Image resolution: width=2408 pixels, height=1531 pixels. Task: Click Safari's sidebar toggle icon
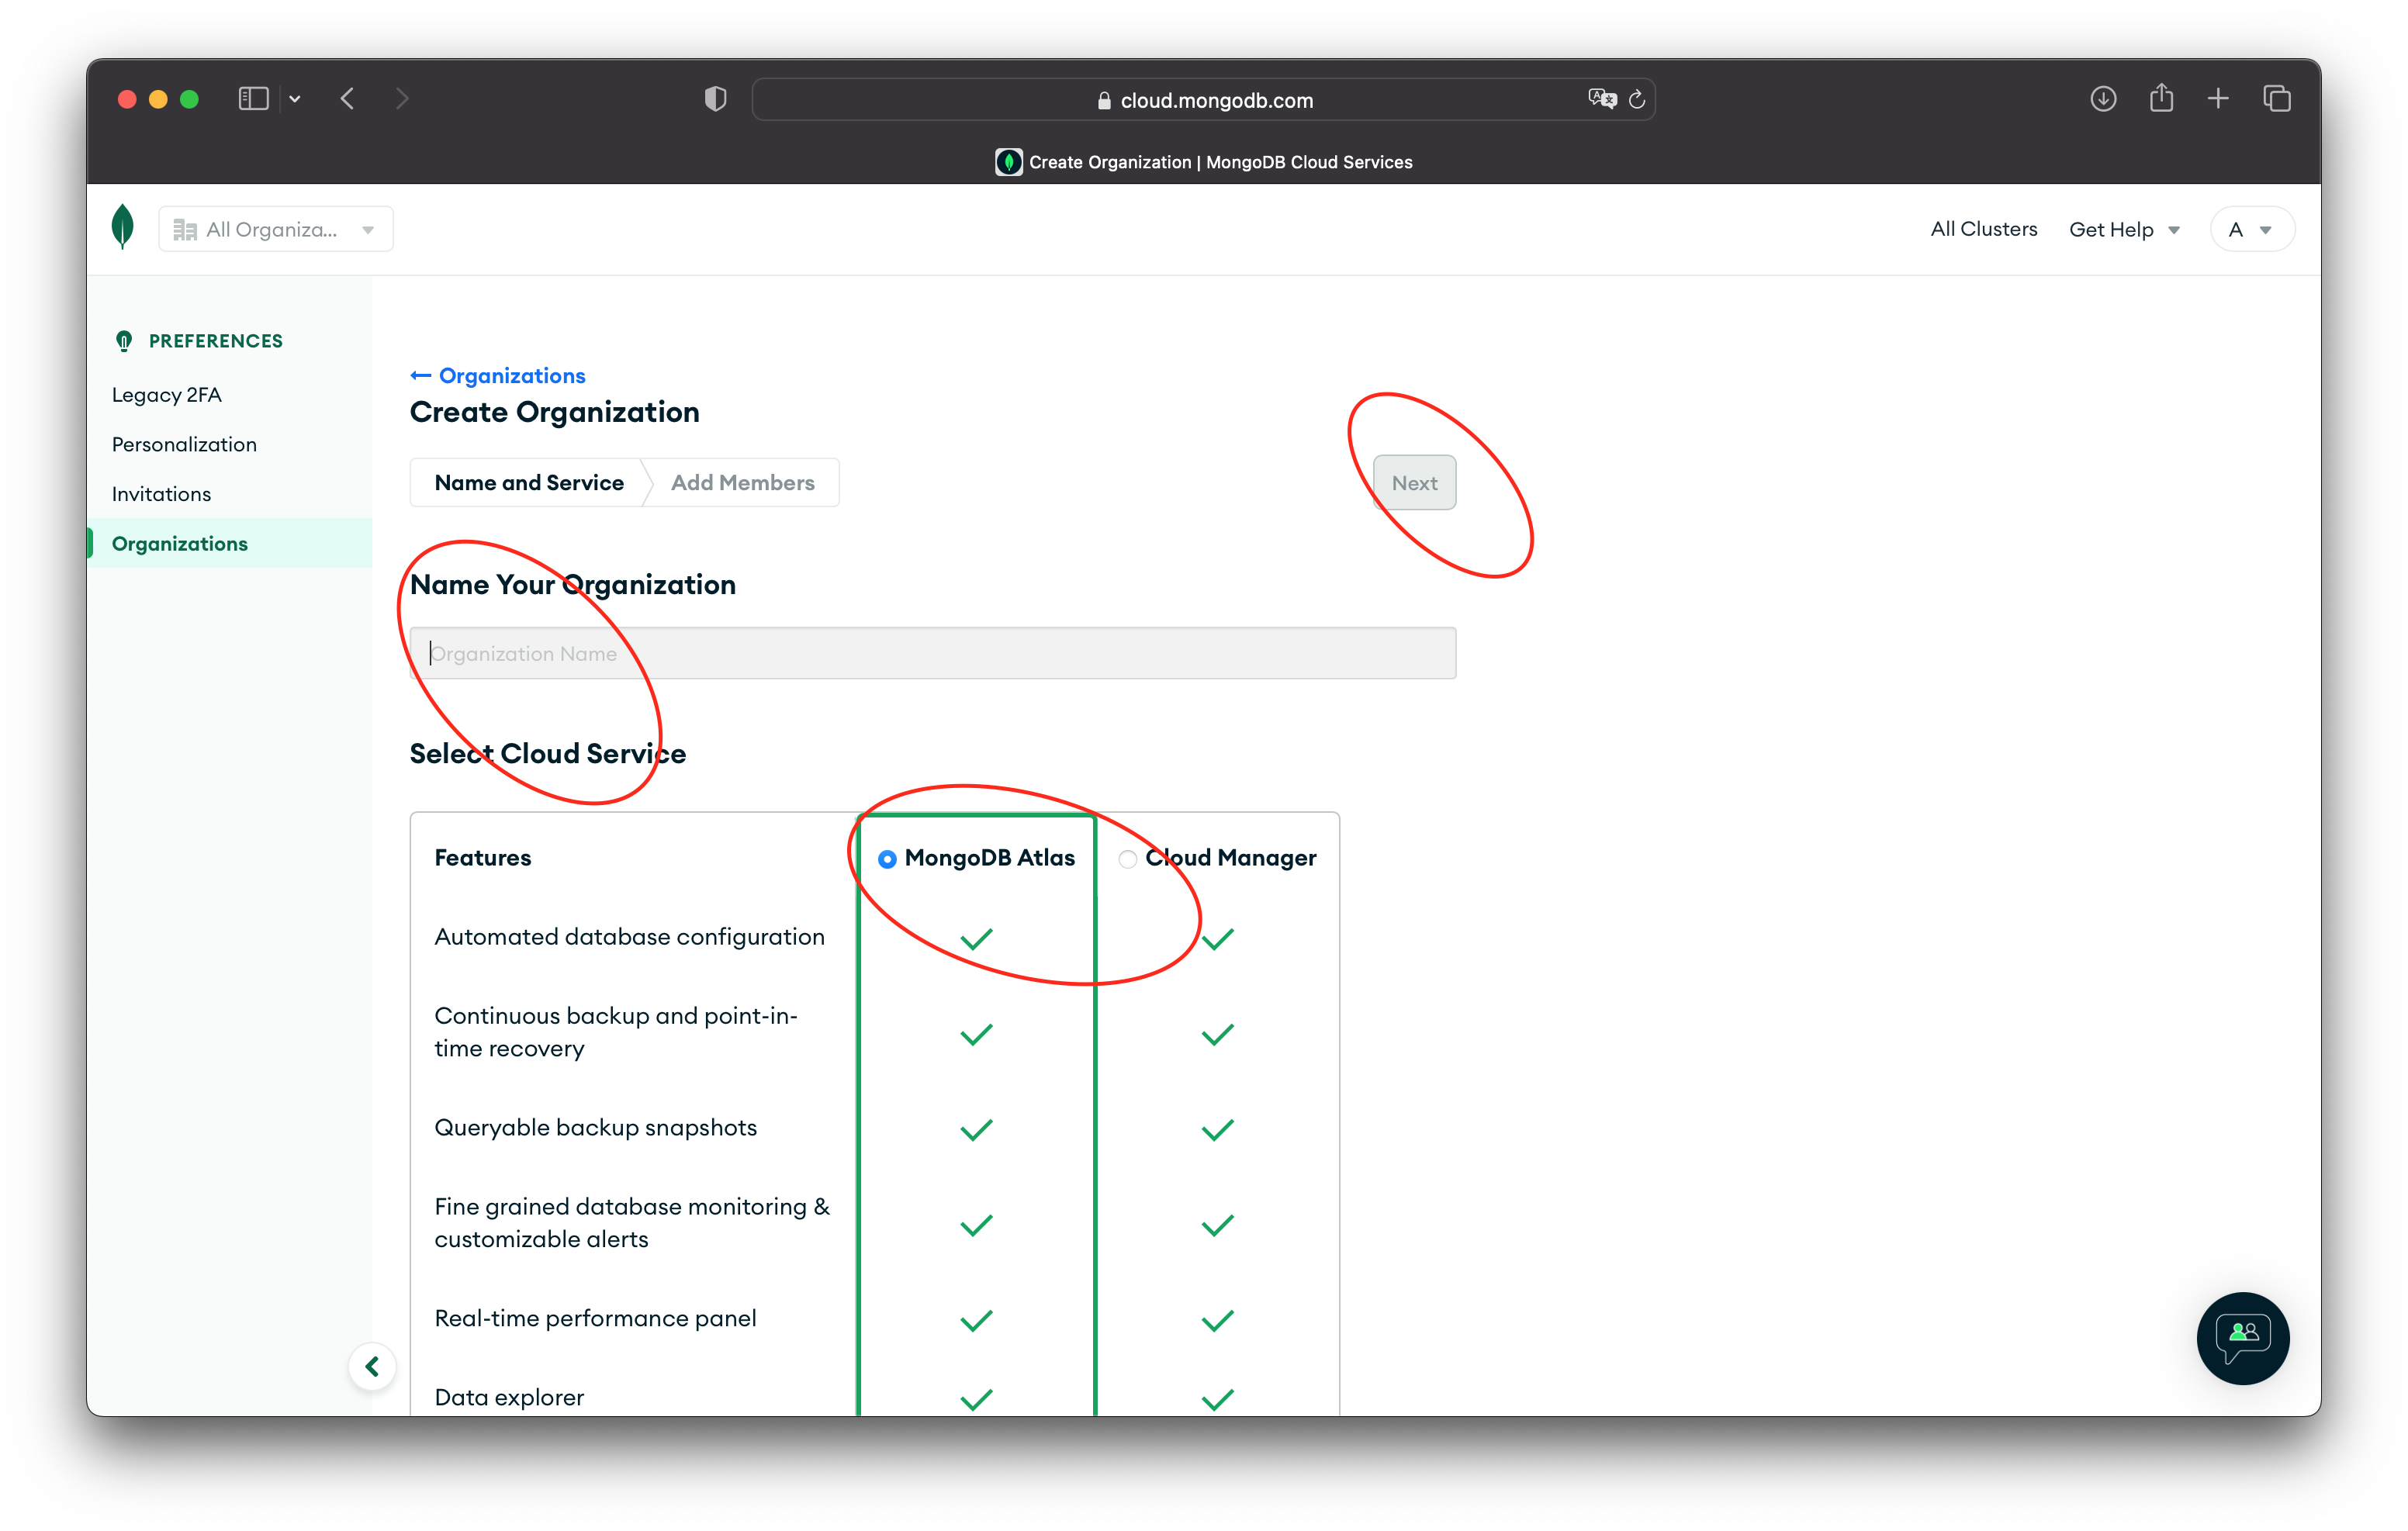[254, 99]
